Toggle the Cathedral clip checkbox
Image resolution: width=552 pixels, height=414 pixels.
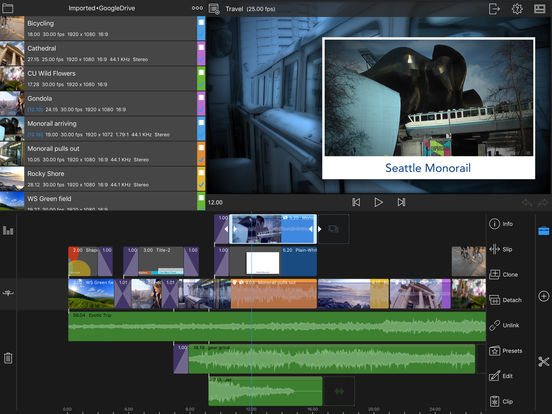pyautogui.click(x=201, y=48)
